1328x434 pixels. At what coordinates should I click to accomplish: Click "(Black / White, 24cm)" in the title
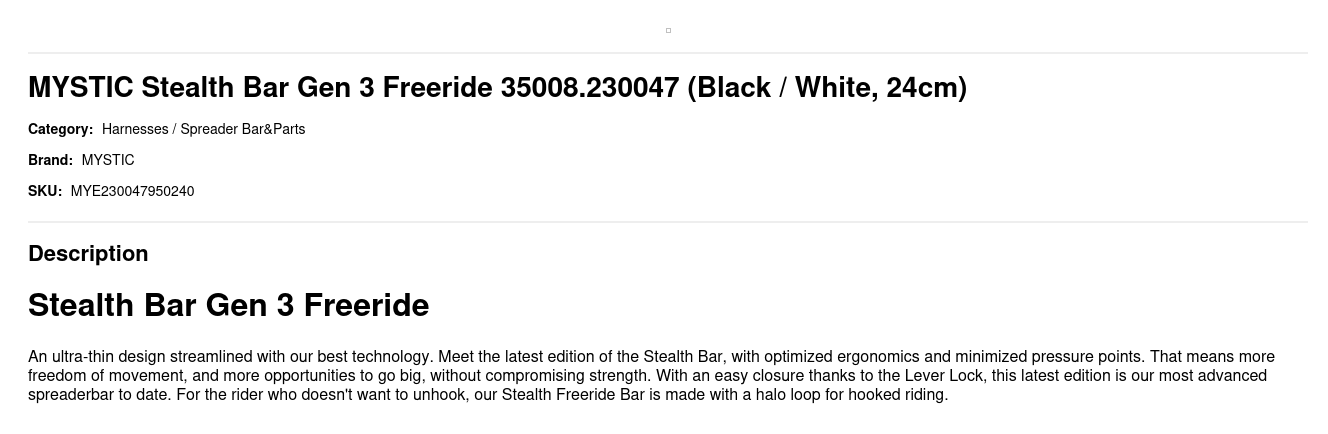click(x=826, y=88)
